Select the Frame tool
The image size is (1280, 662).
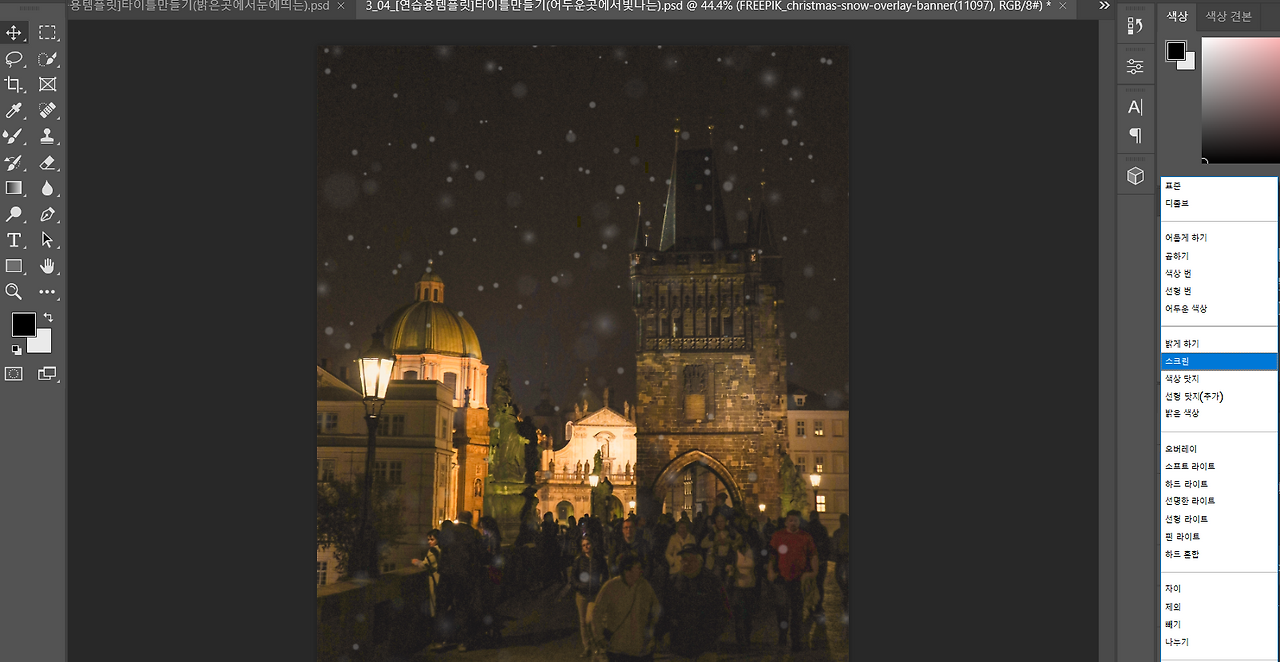click(x=47, y=85)
